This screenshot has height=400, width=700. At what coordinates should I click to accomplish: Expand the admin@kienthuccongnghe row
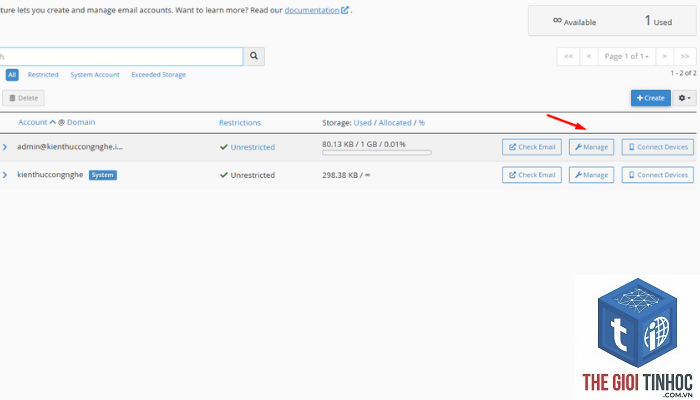click(5, 147)
